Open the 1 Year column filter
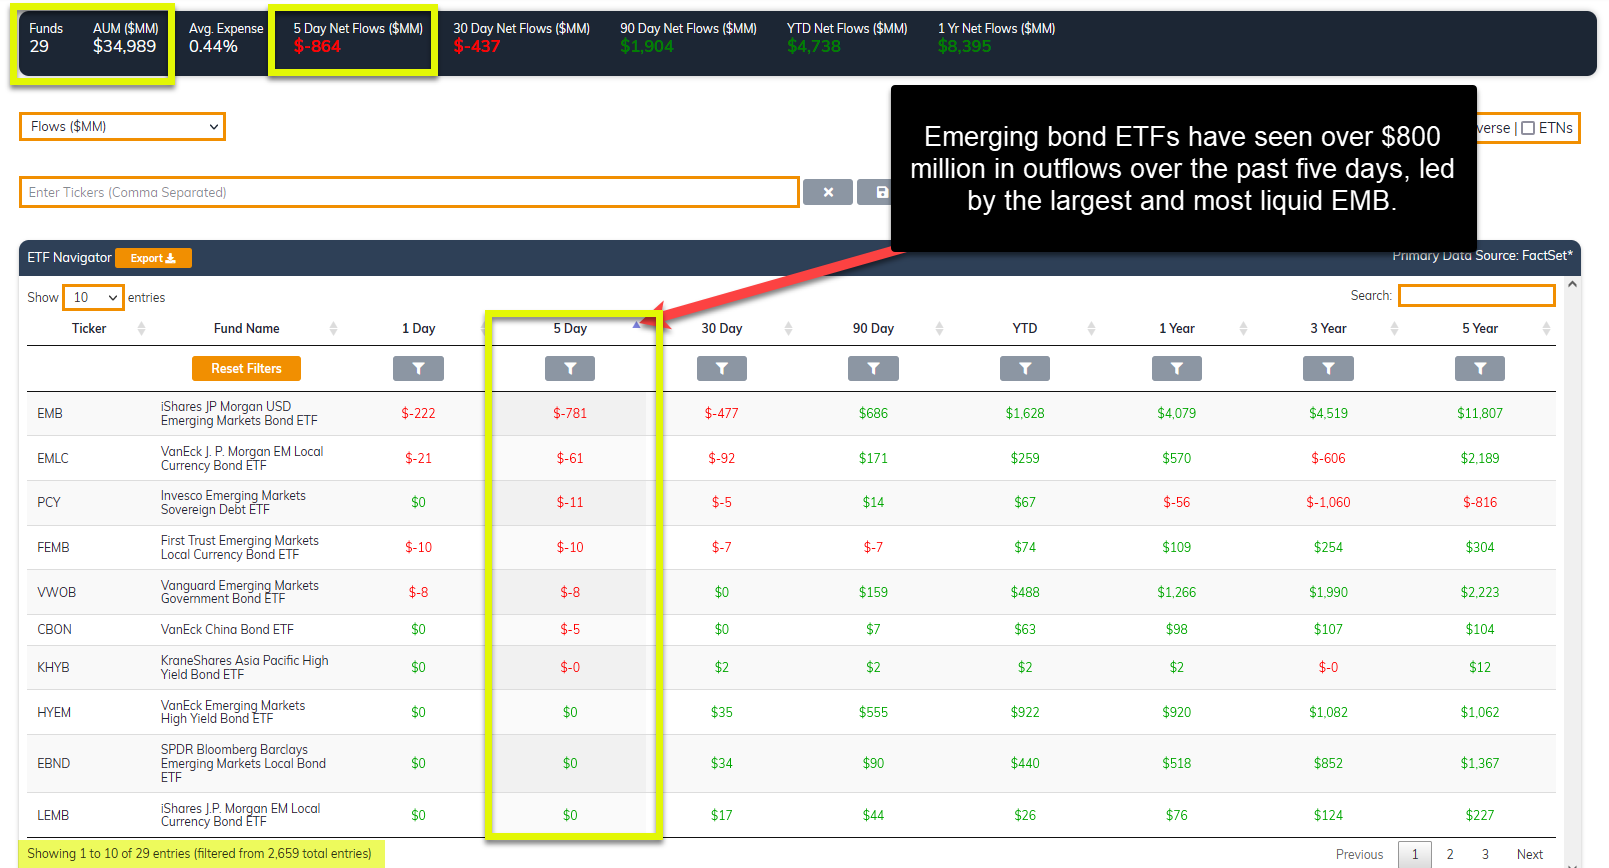The image size is (1609, 868). click(1177, 369)
